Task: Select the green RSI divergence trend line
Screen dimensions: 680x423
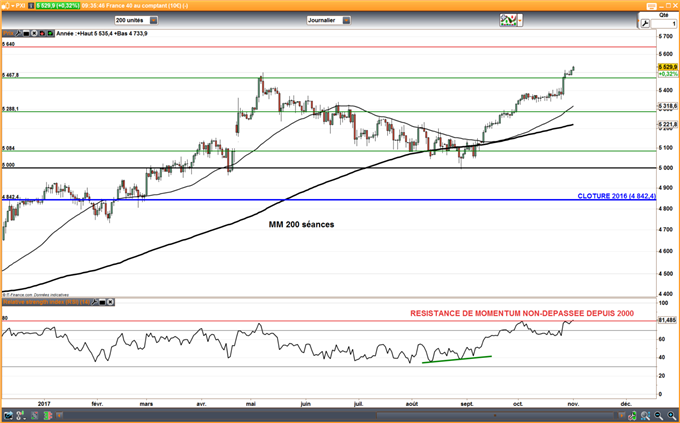Action: [457, 359]
